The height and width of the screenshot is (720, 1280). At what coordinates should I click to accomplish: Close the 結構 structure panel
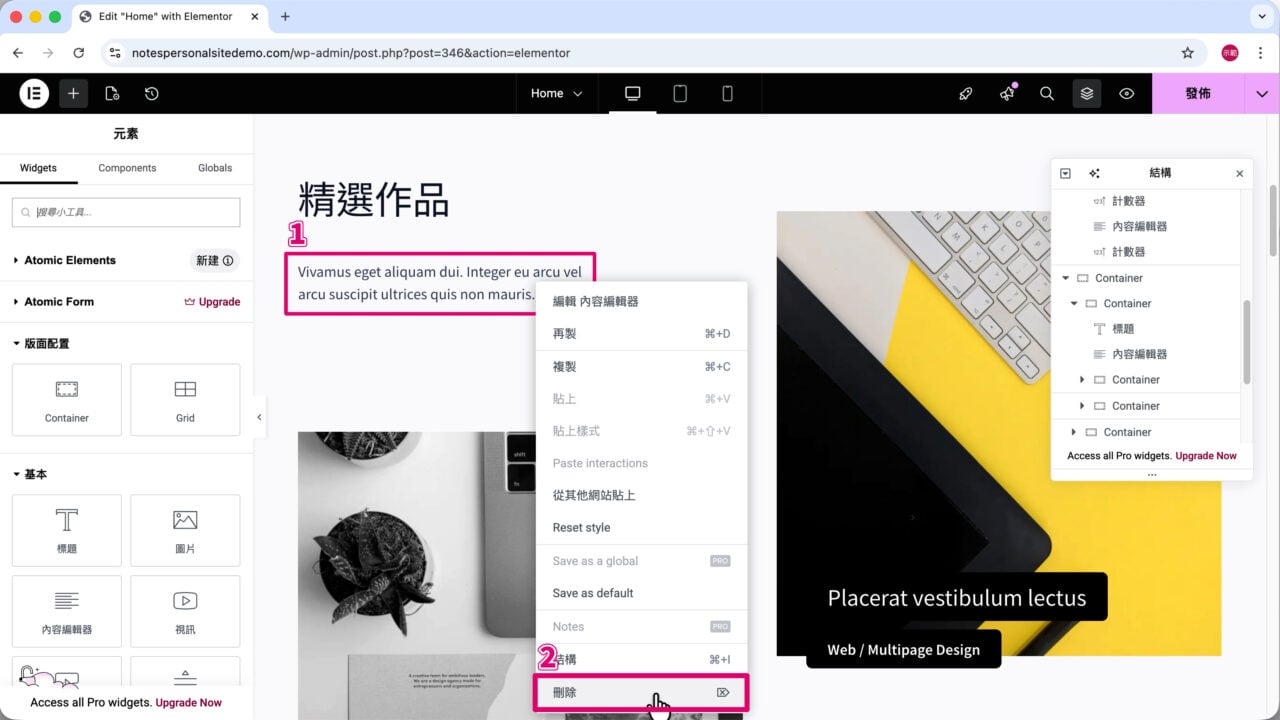[1239, 173]
